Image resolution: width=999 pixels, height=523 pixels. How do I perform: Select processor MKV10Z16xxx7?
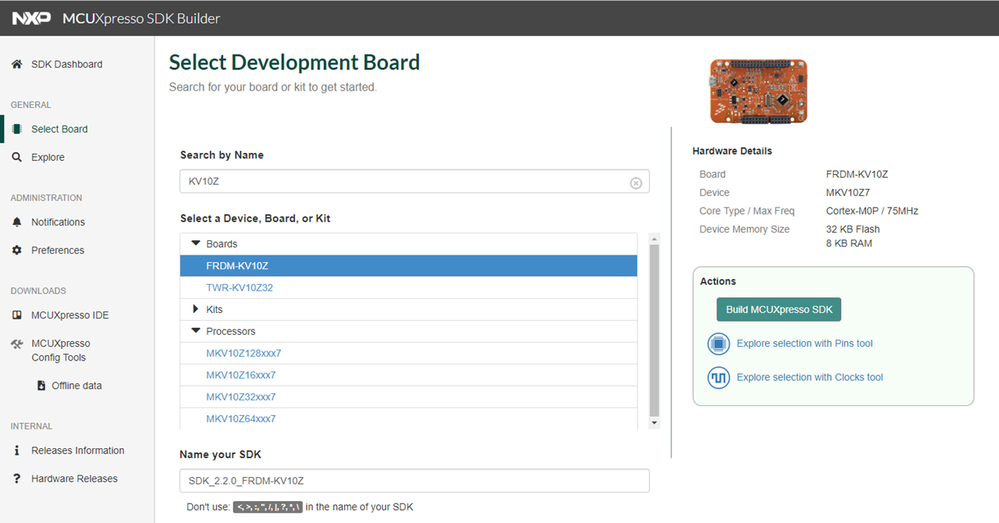[241, 375]
